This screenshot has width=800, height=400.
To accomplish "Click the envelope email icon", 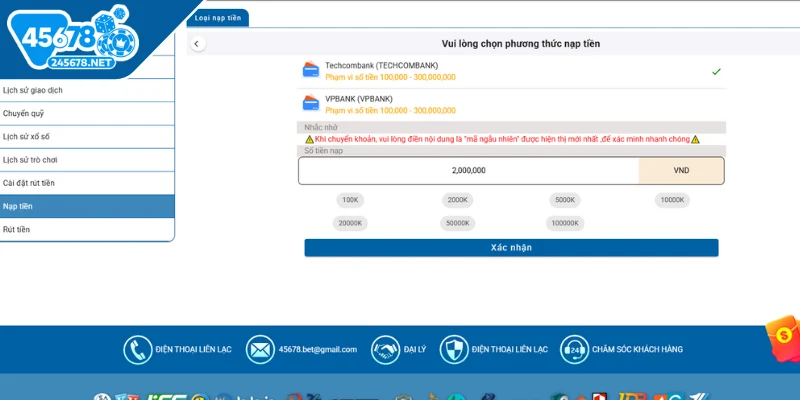I will [x=260, y=349].
